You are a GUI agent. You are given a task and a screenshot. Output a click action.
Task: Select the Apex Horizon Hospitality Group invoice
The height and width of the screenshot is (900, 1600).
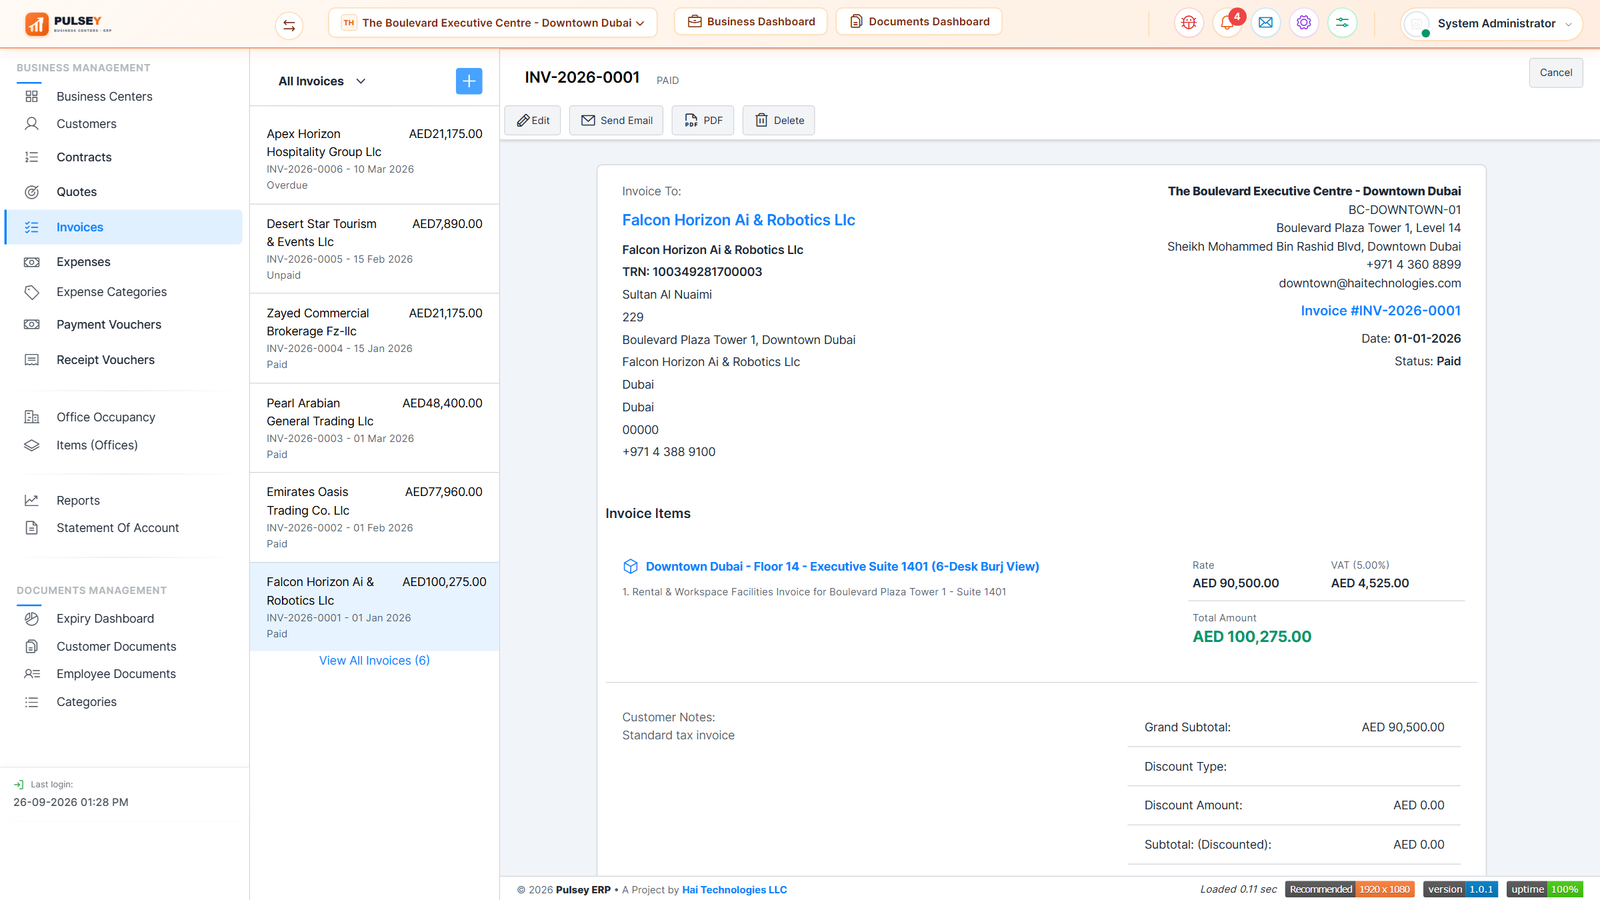374,160
